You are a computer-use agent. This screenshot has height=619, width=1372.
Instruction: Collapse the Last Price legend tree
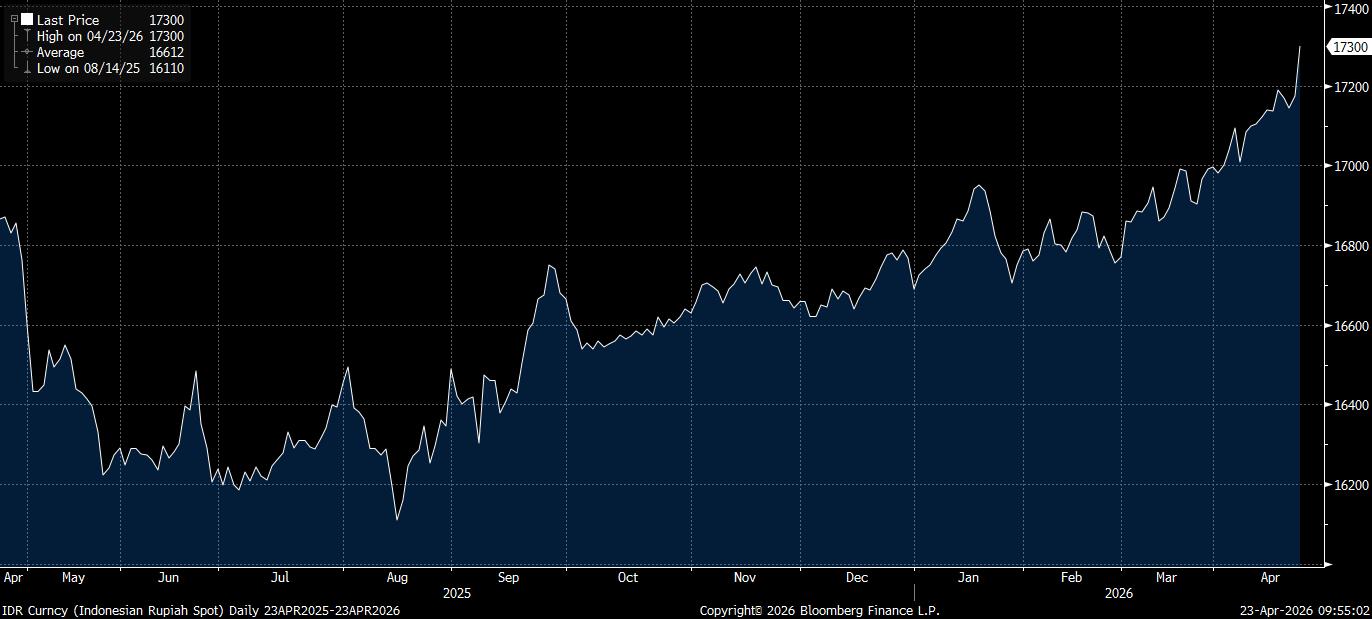tap(13, 20)
